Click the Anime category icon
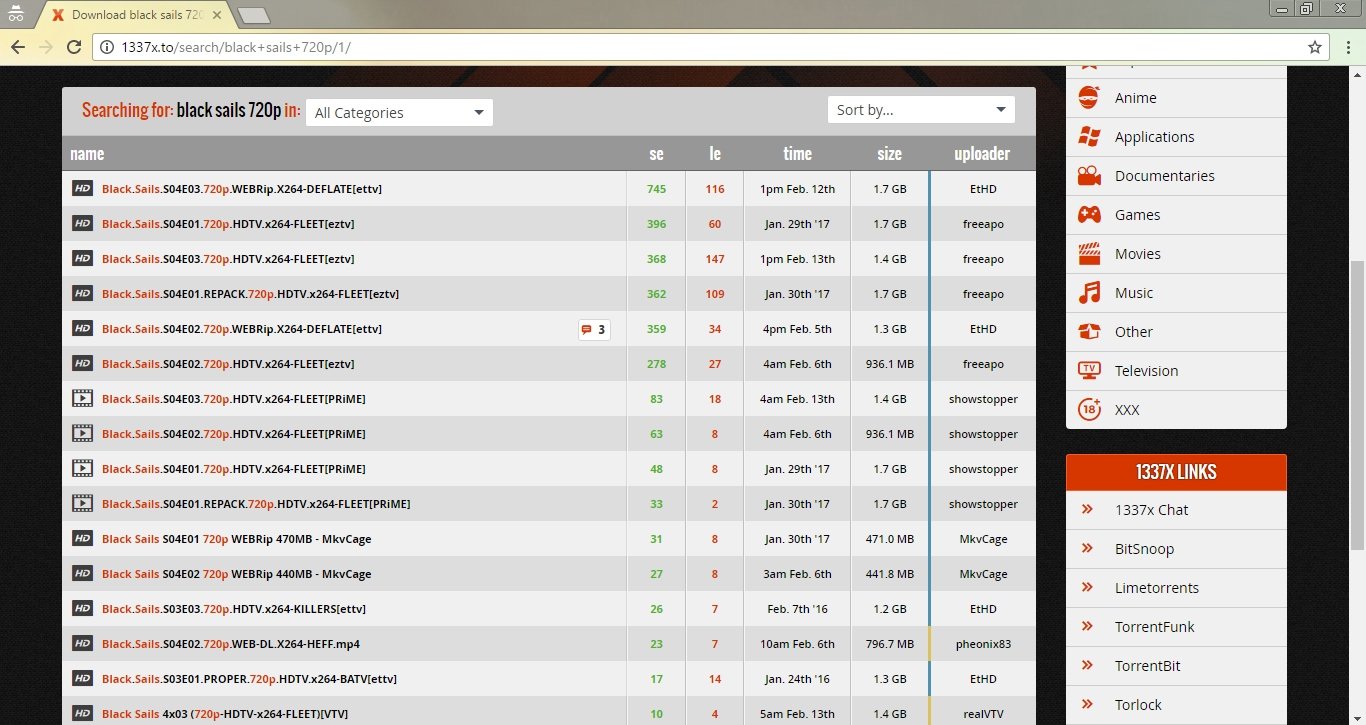The height and width of the screenshot is (725, 1366). click(1089, 97)
